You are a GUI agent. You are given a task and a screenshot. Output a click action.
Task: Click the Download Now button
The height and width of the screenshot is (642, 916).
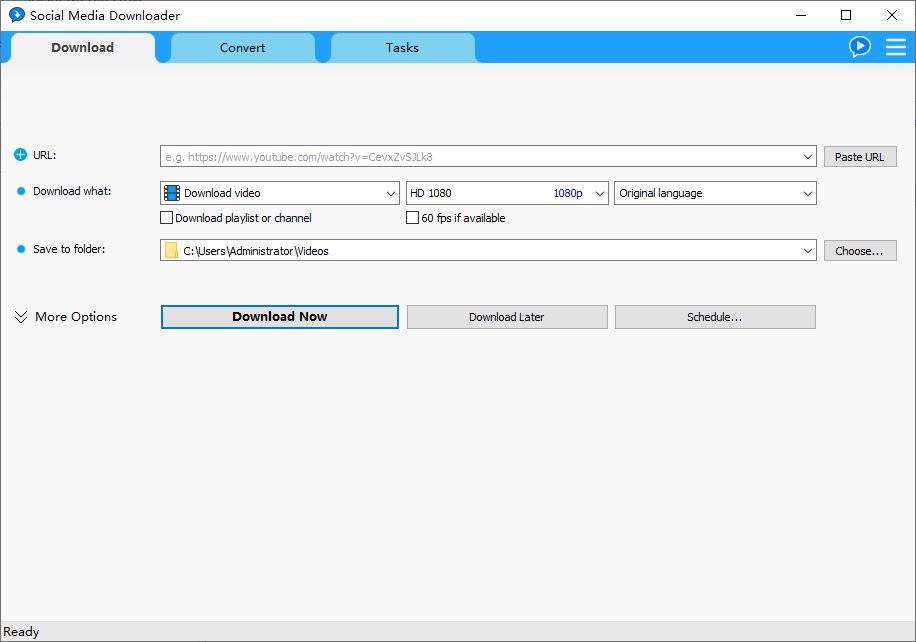point(280,317)
